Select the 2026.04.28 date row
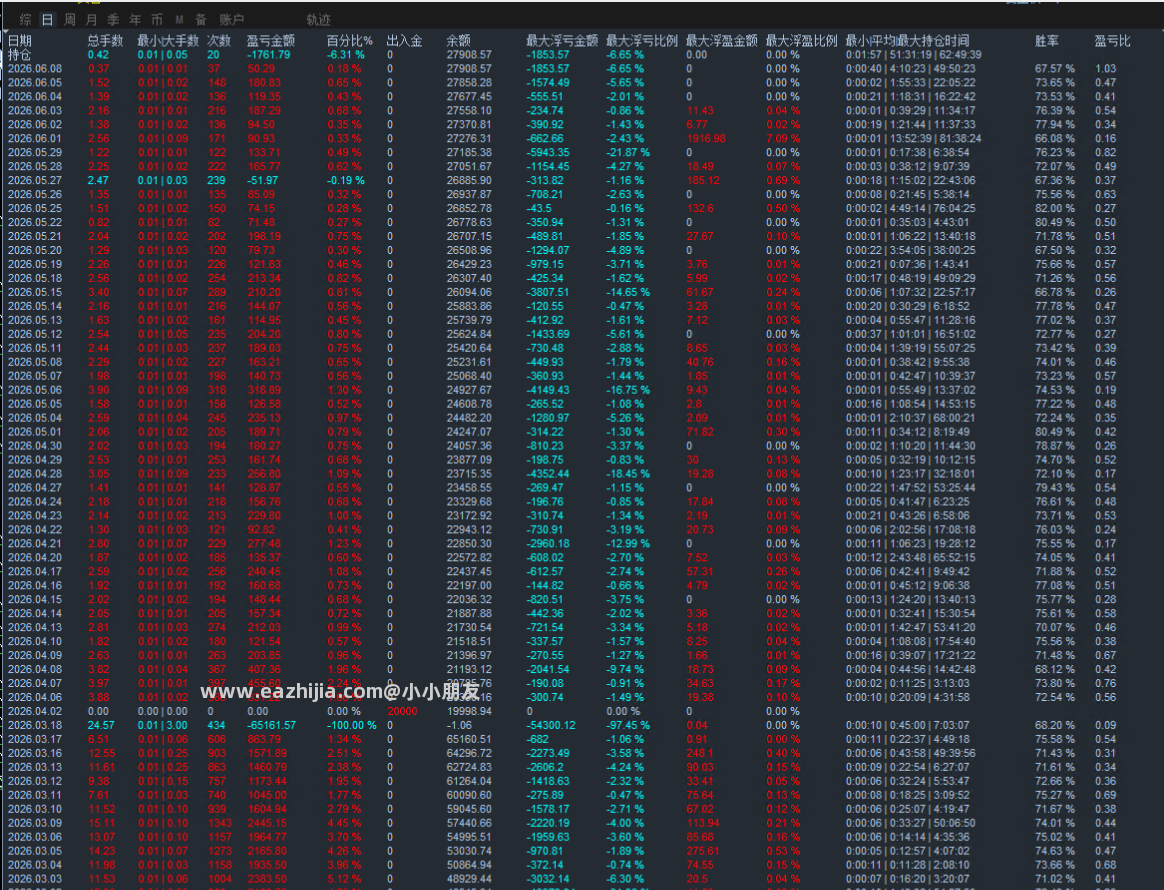This screenshot has height=890, width=1164. pyautogui.click(x=35, y=474)
